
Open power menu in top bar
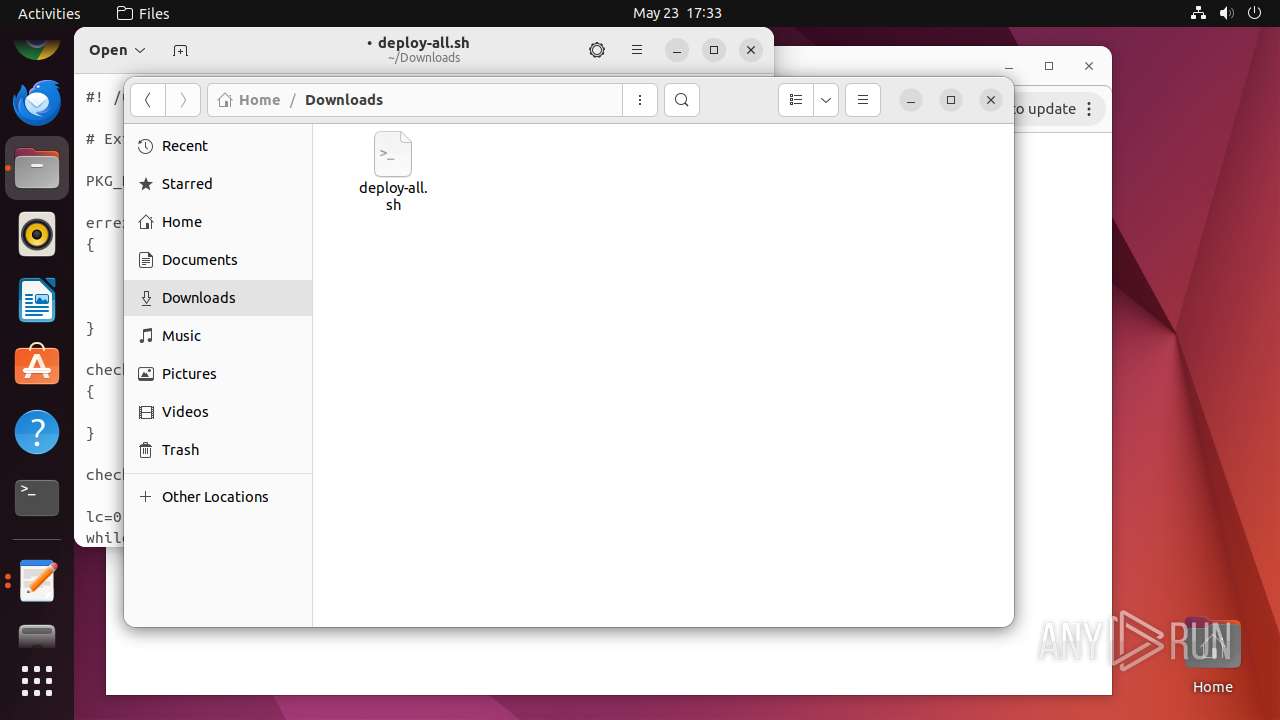1254,13
